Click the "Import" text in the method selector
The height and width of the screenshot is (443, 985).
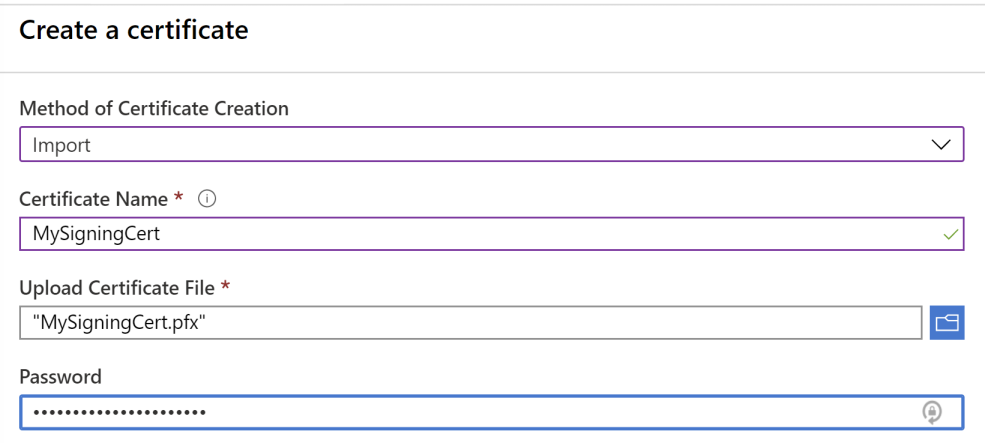pyautogui.click(x=61, y=145)
